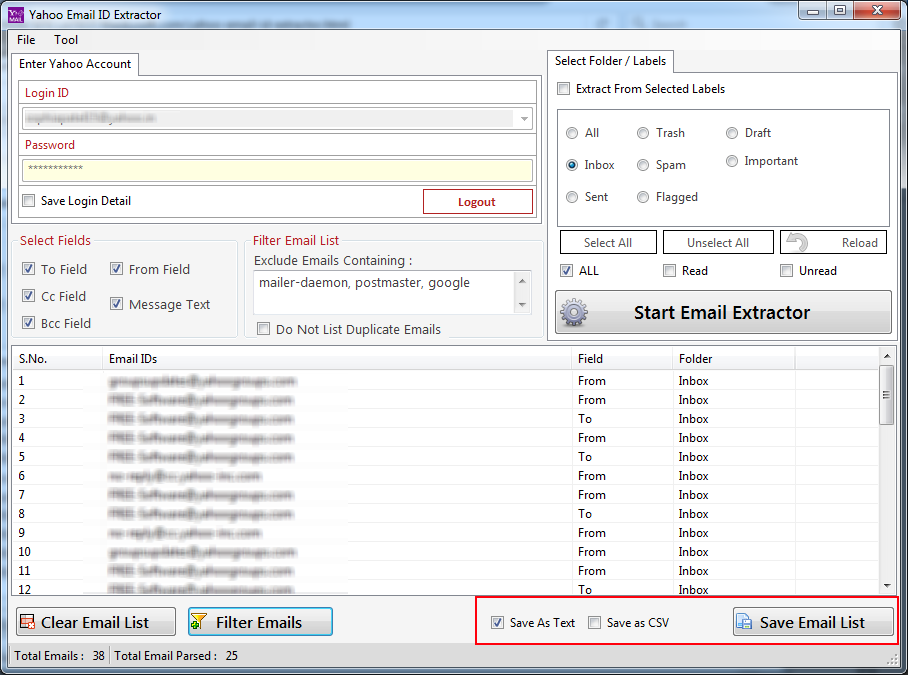Click the Unselect All button
This screenshot has height=675, width=908.
point(718,243)
